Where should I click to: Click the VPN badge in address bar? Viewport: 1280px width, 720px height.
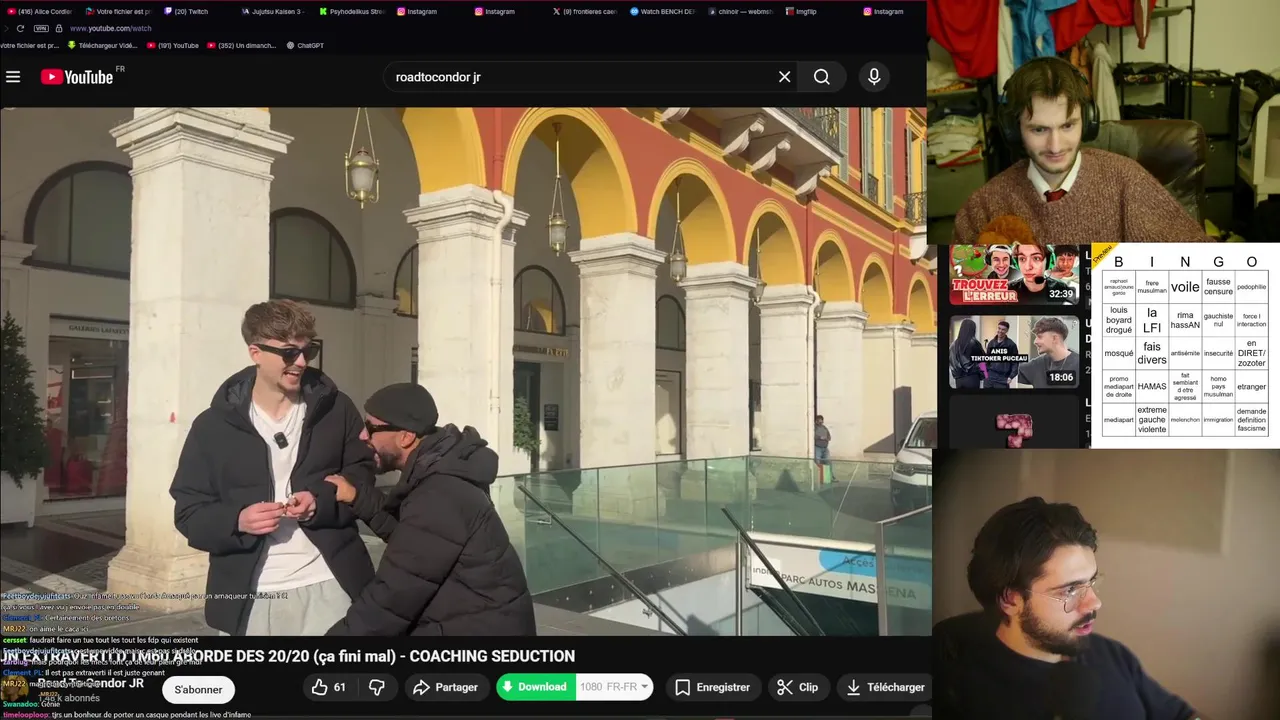pos(41,28)
